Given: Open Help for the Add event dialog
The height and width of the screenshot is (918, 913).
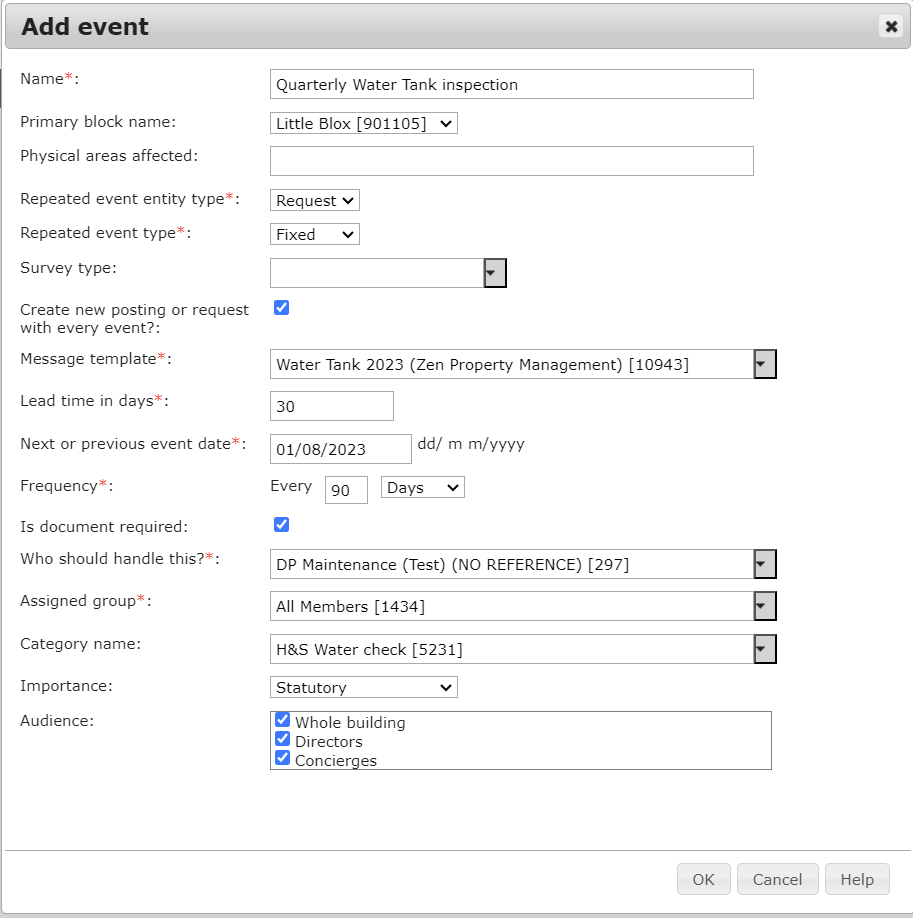Looking at the screenshot, I should coord(857,879).
